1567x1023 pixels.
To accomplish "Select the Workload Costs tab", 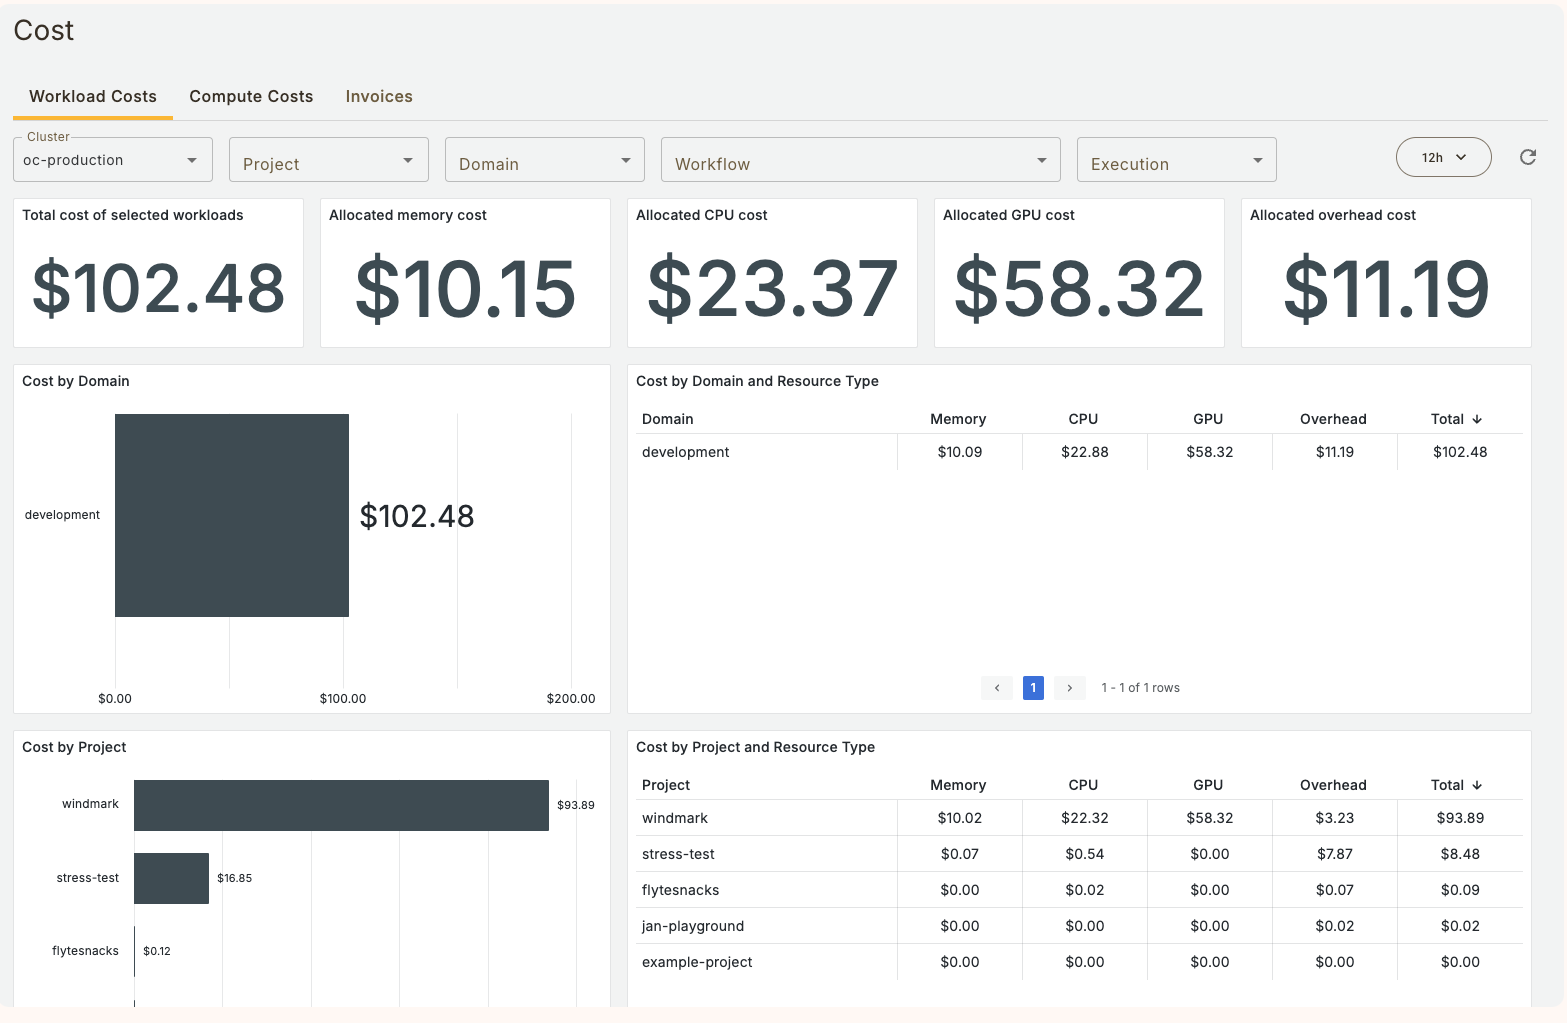I will pyautogui.click(x=93, y=96).
